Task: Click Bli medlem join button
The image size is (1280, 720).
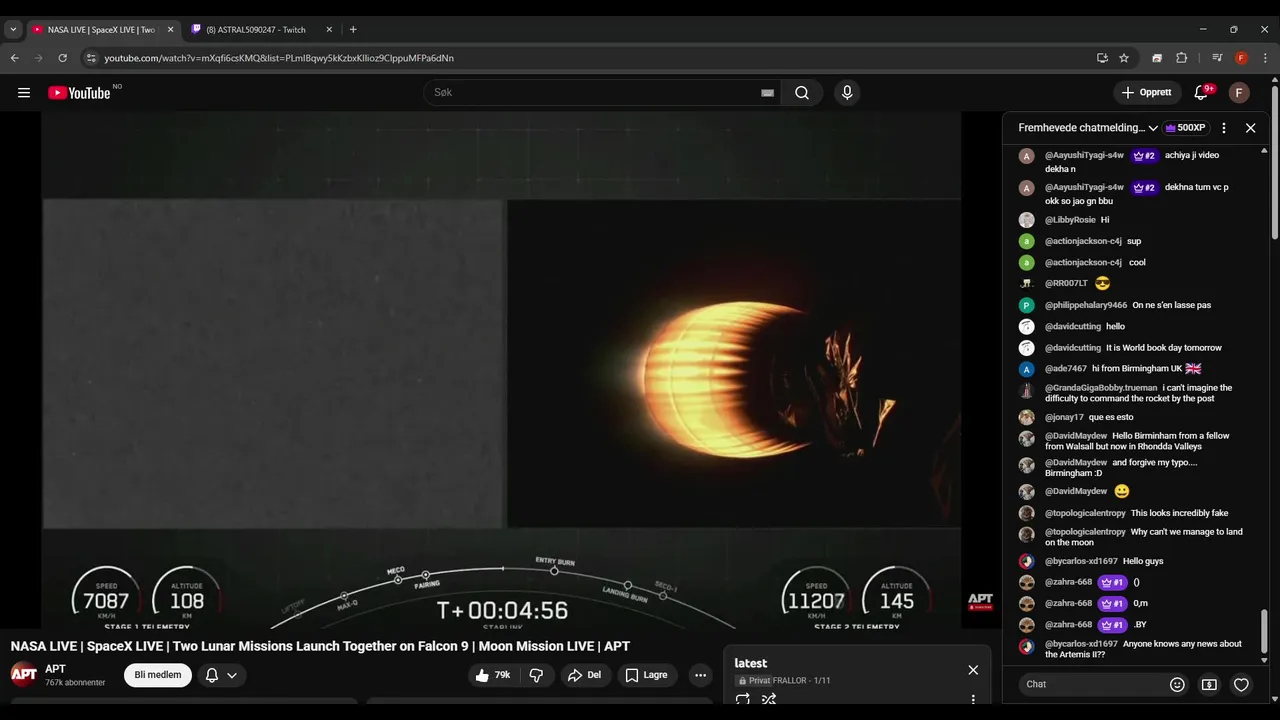Action: pyautogui.click(x=158, y=675)
